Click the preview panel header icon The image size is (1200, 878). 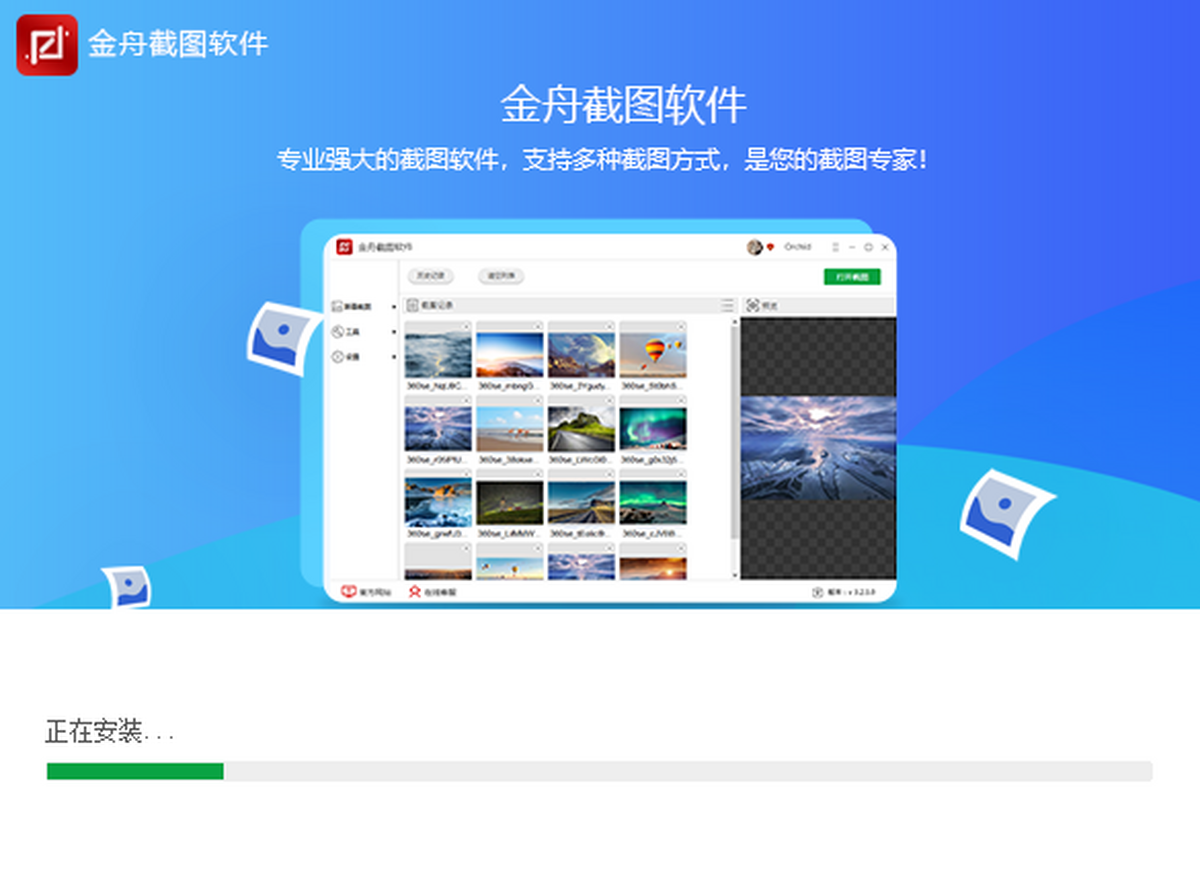(x=752, y=305)
